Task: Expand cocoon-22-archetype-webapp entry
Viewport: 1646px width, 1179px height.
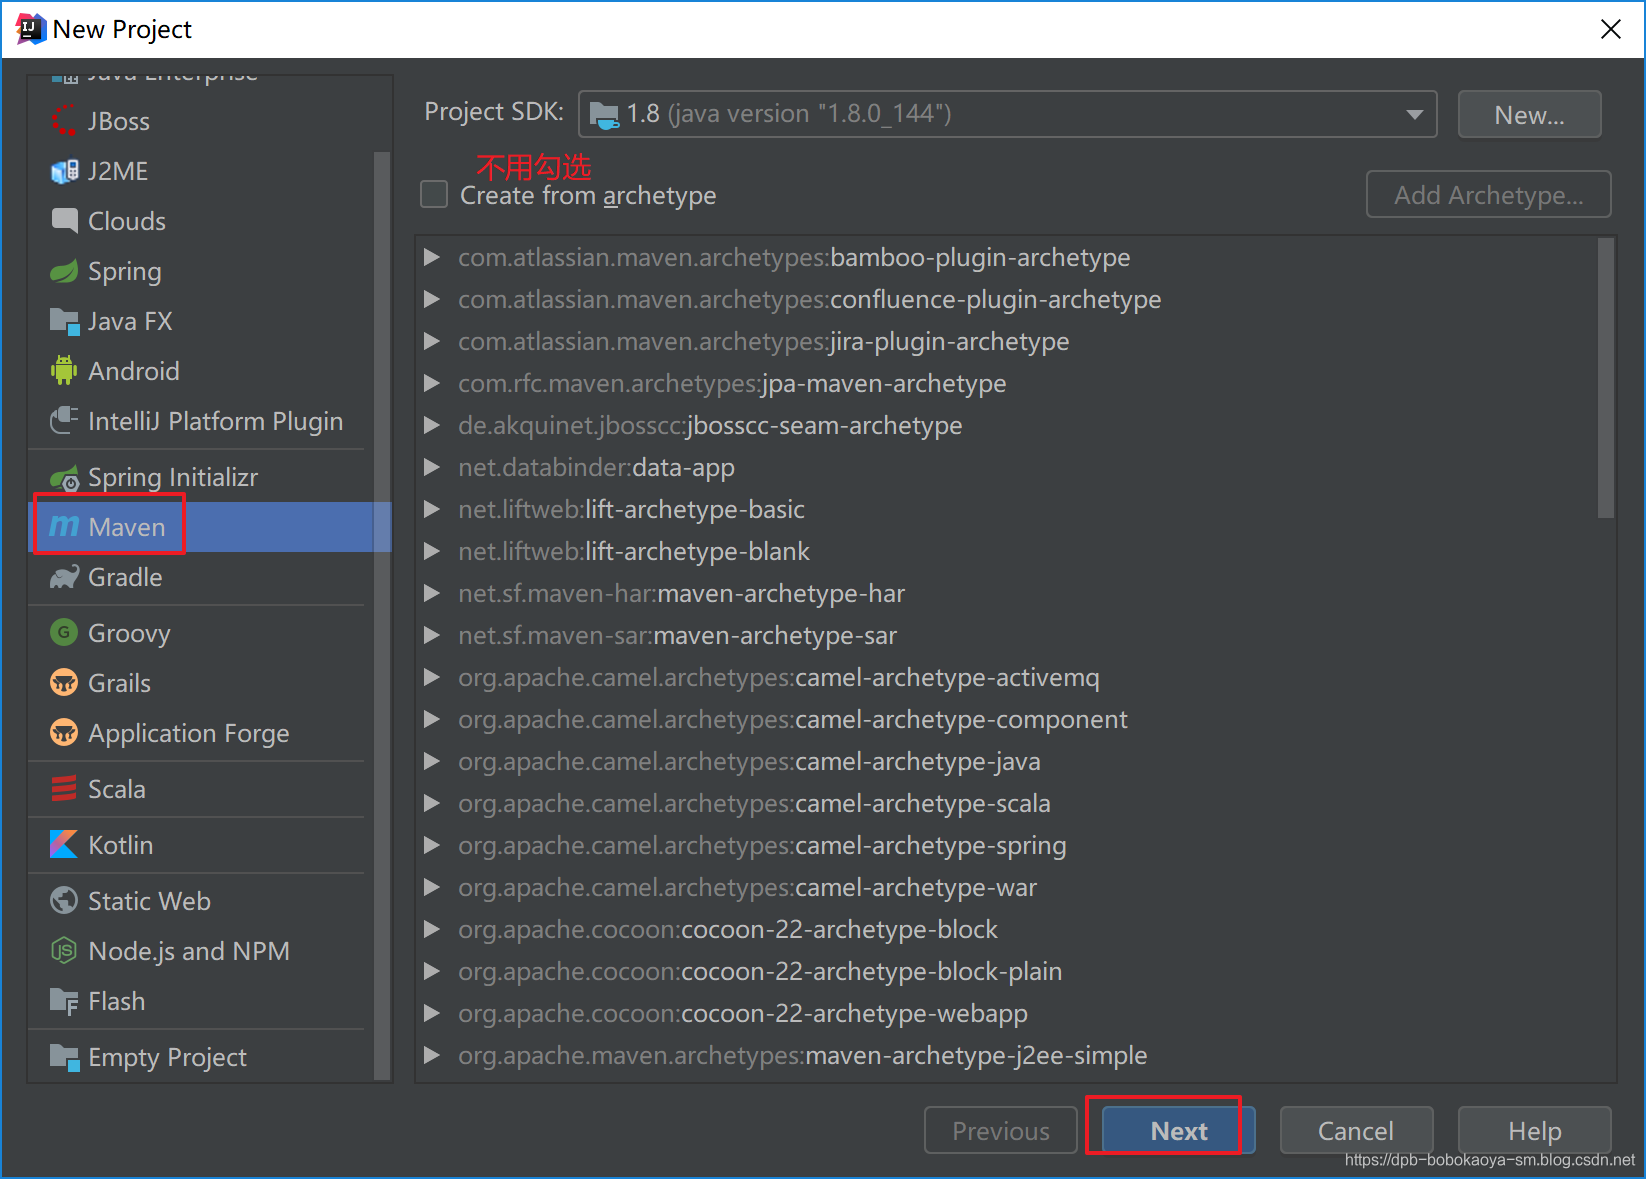Action: 432,1013
